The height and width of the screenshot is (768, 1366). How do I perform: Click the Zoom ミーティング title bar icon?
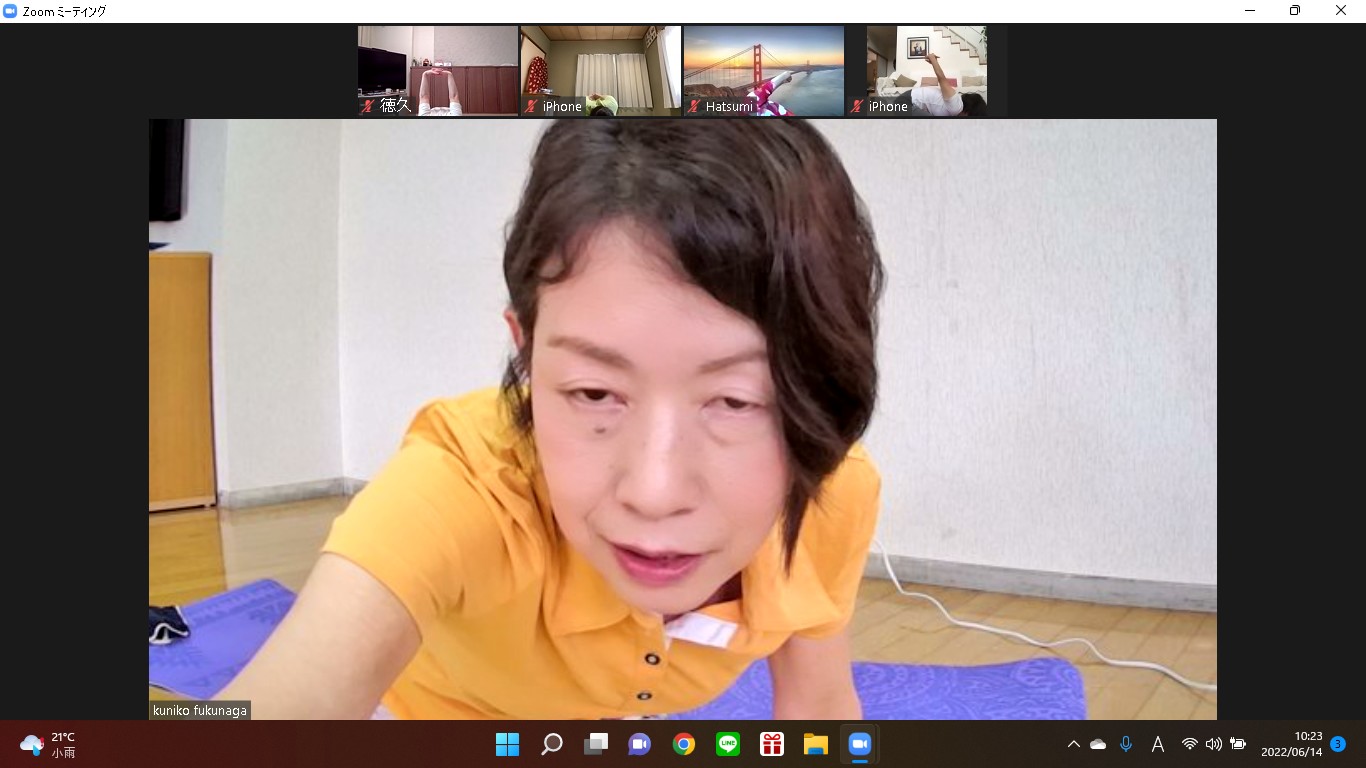coord(10,11)
